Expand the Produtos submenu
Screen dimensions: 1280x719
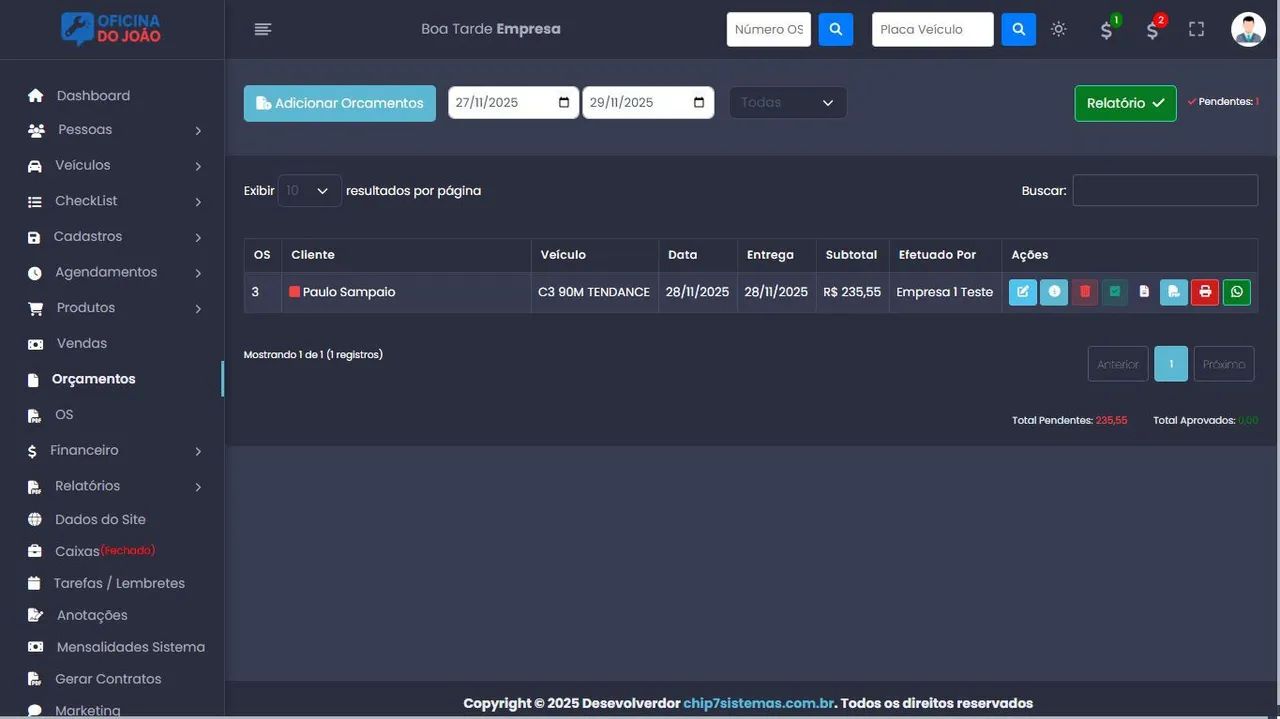(x=198, y=309)
